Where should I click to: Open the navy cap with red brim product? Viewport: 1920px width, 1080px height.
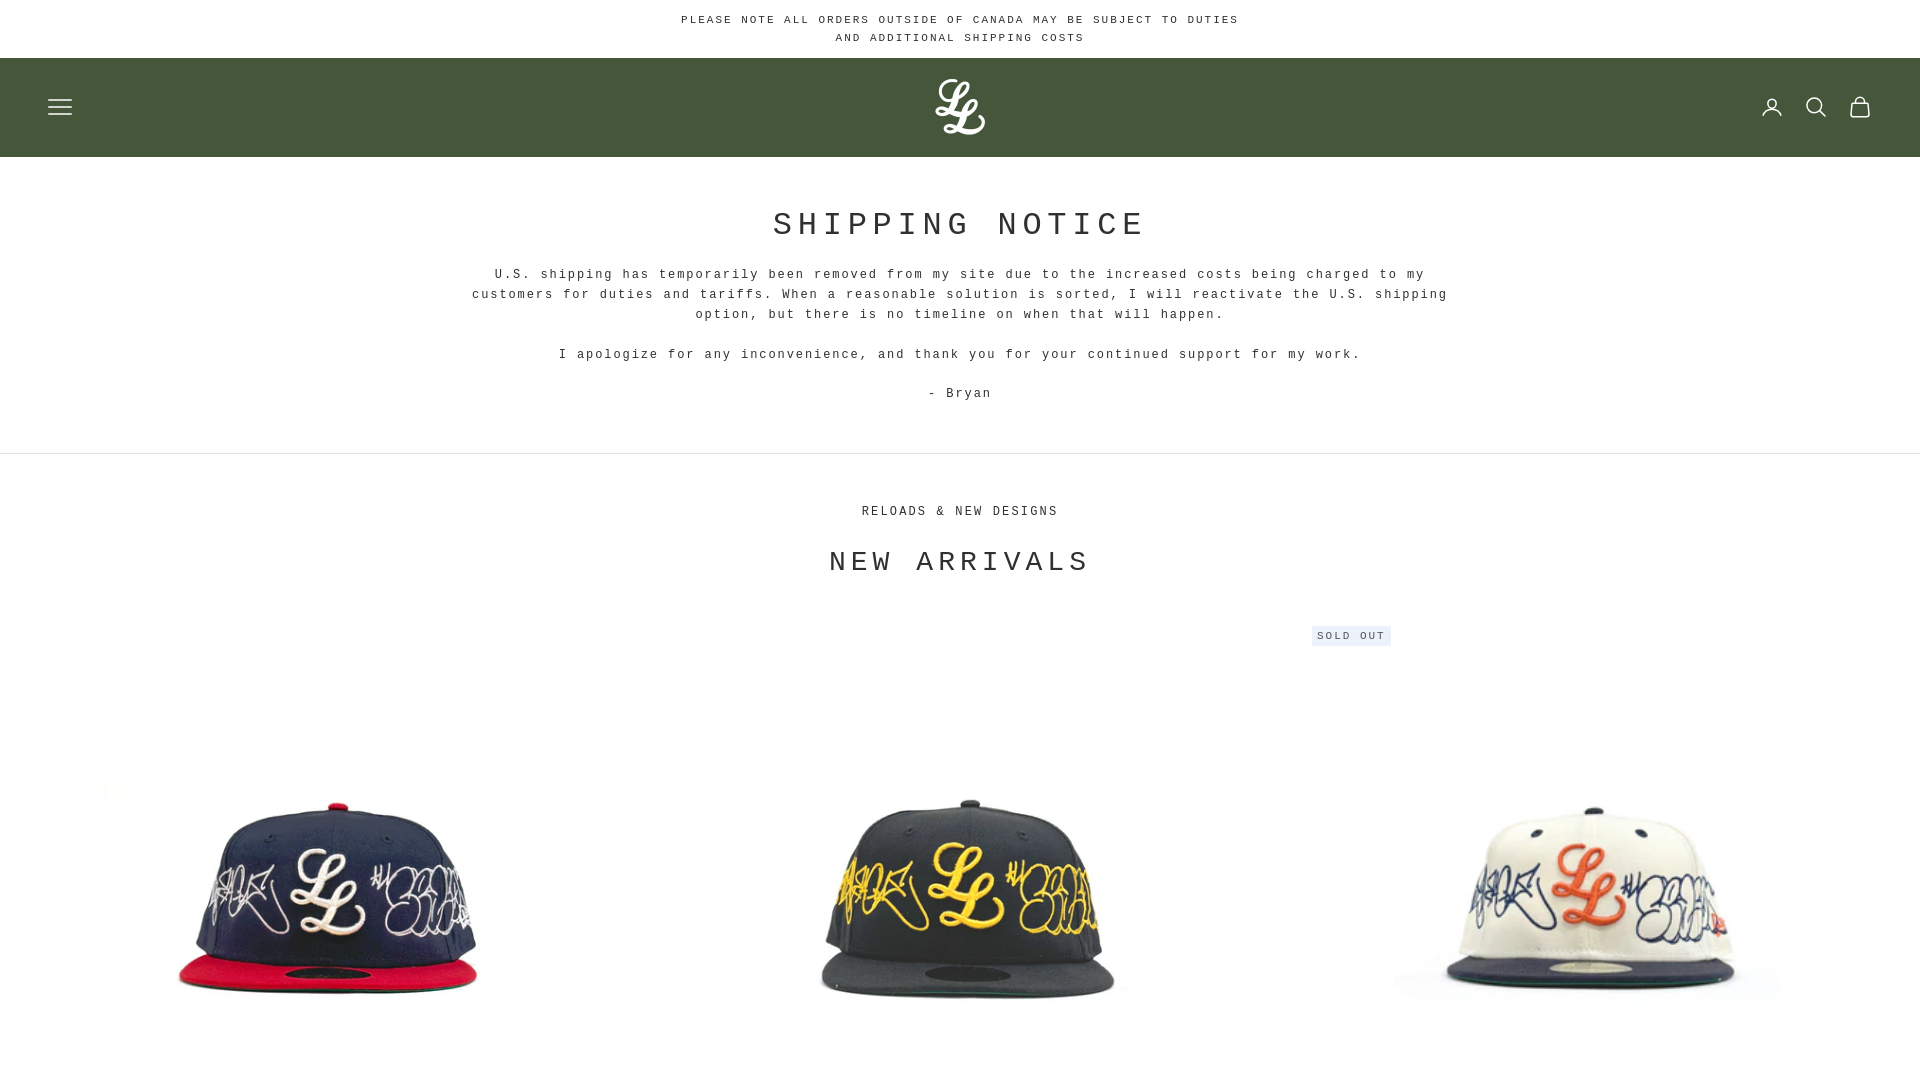click(x=327, y=895)
